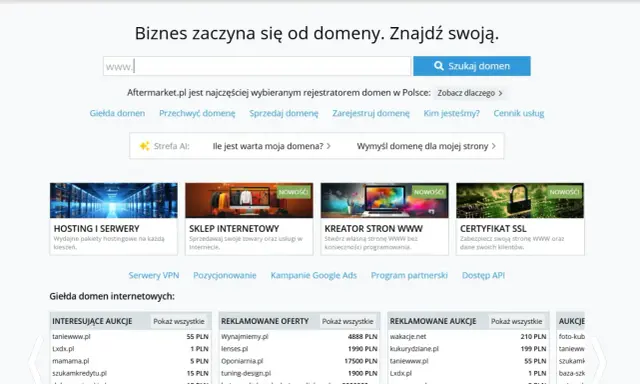Click the SKLEP INTERNETOWY heading
This screenshot has height=384, width=640.
[x=234, y=229]
